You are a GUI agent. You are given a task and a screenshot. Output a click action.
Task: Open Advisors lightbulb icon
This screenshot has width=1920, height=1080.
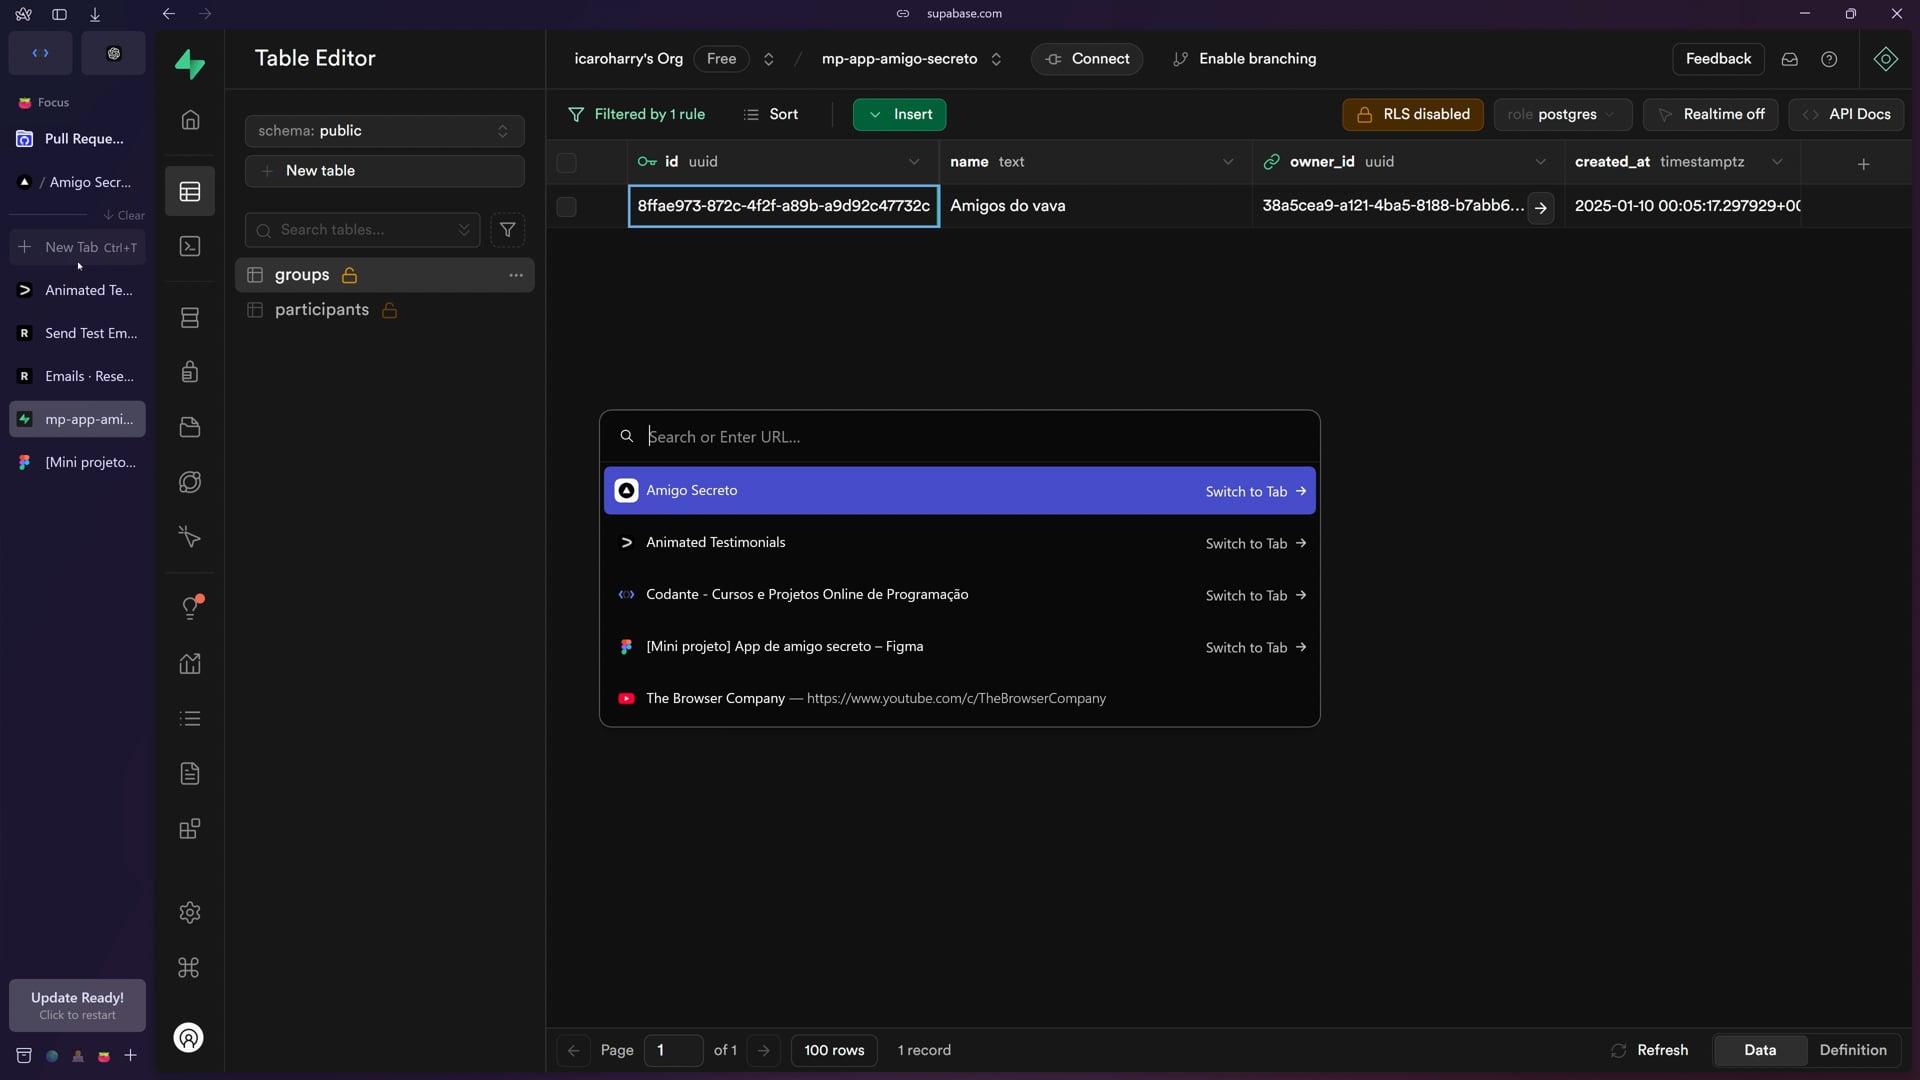coord(190,608)
